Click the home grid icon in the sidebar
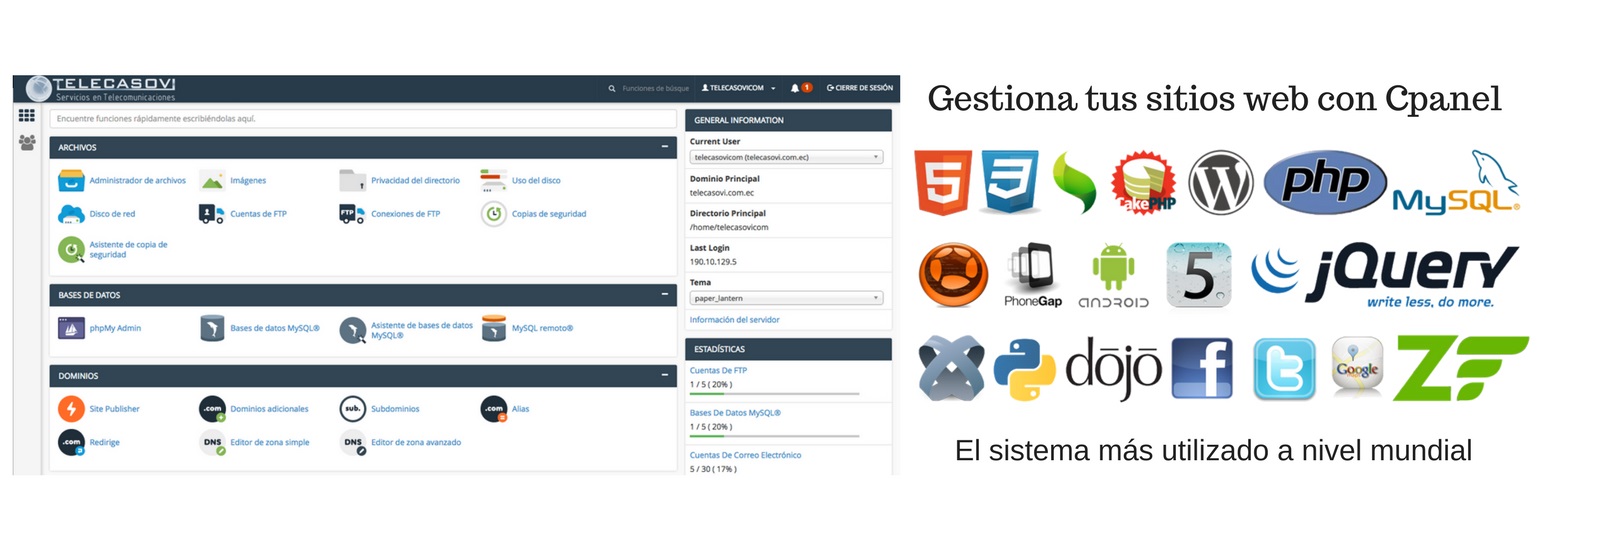This screenshot has height=550, width=1600. pos(27,117)
